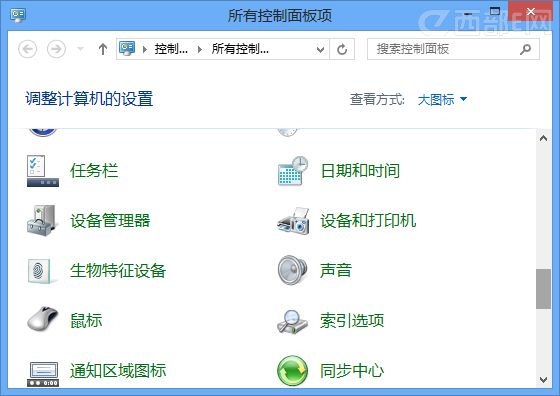The height and width of the screenshot is (396, 560).
Task: Open the Biometric Devices fingerprint icon
Action: 41,271
